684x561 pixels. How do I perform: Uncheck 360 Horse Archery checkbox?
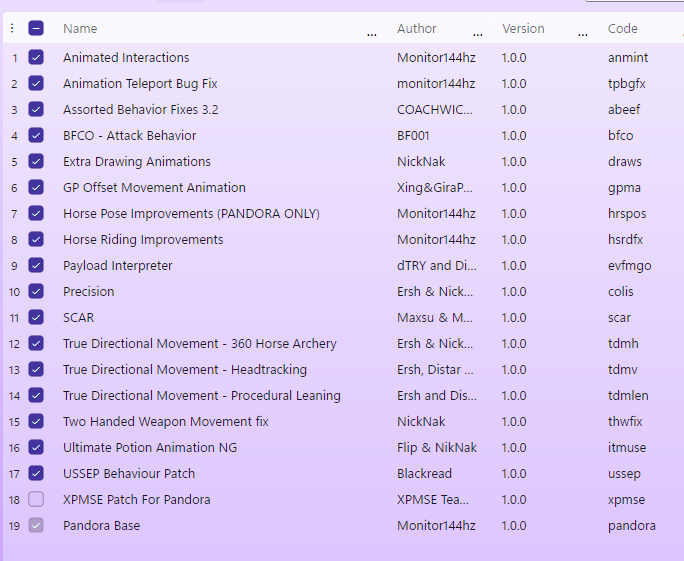coord(36,343)
